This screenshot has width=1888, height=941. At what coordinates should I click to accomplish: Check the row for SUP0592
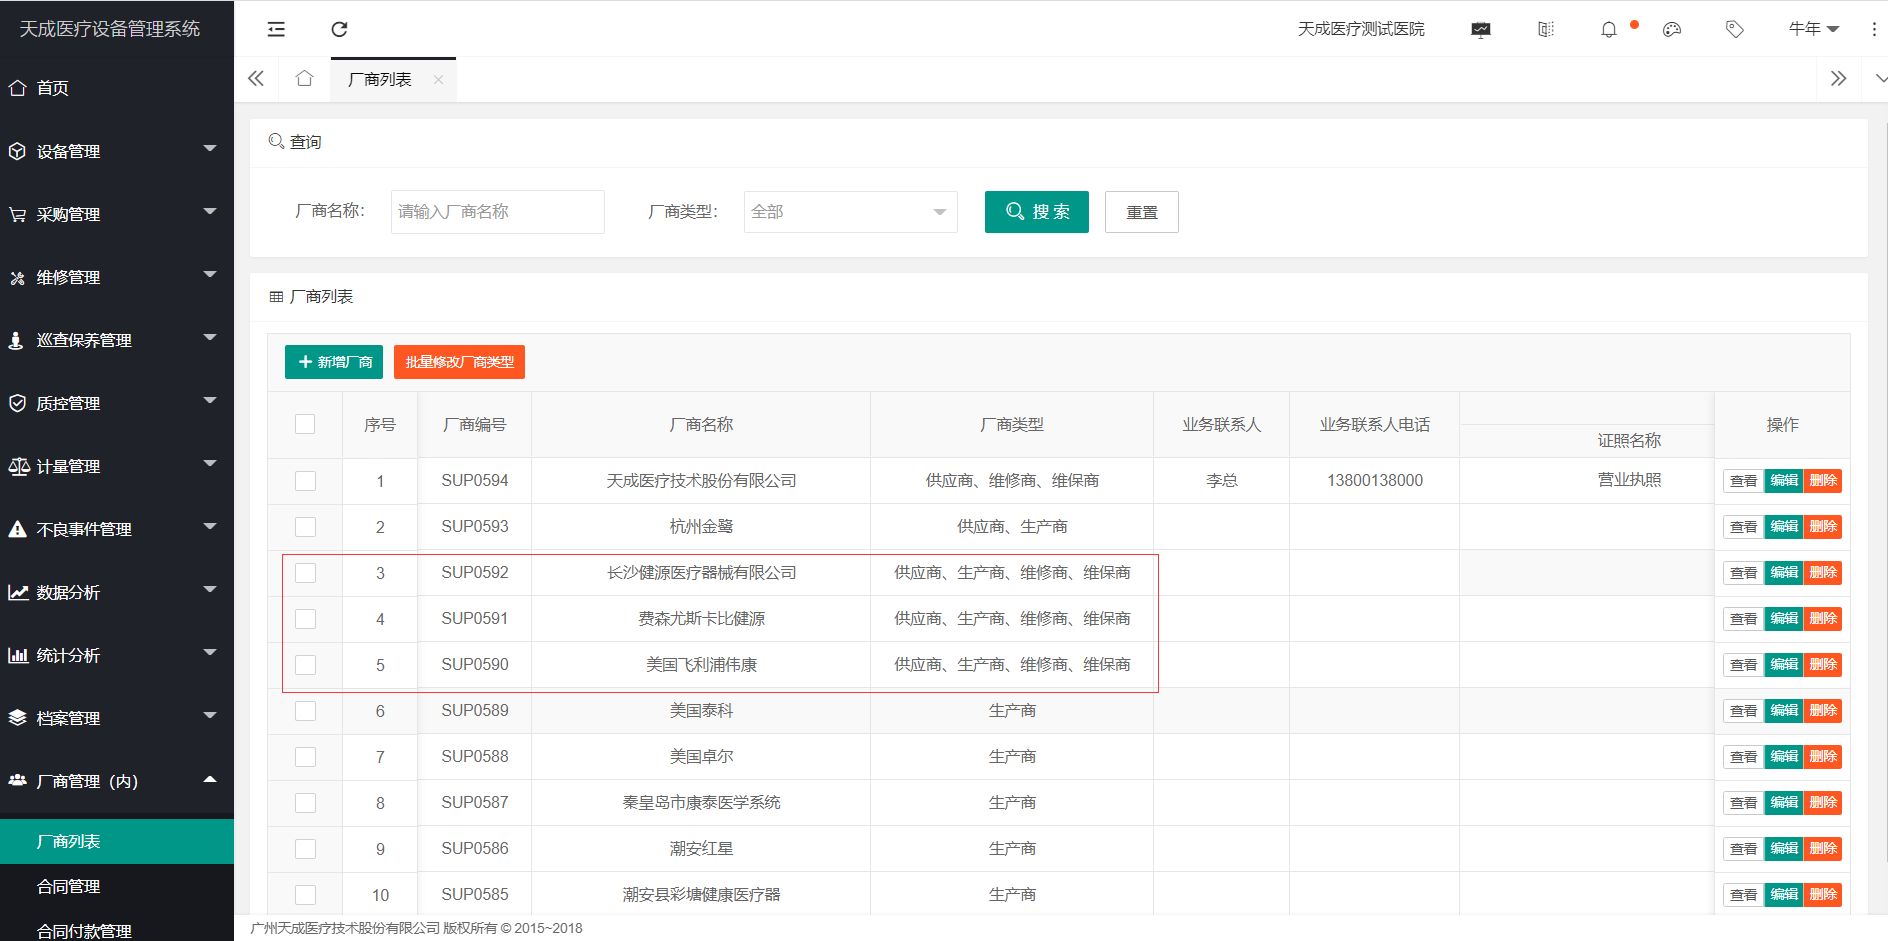(305, 573)
